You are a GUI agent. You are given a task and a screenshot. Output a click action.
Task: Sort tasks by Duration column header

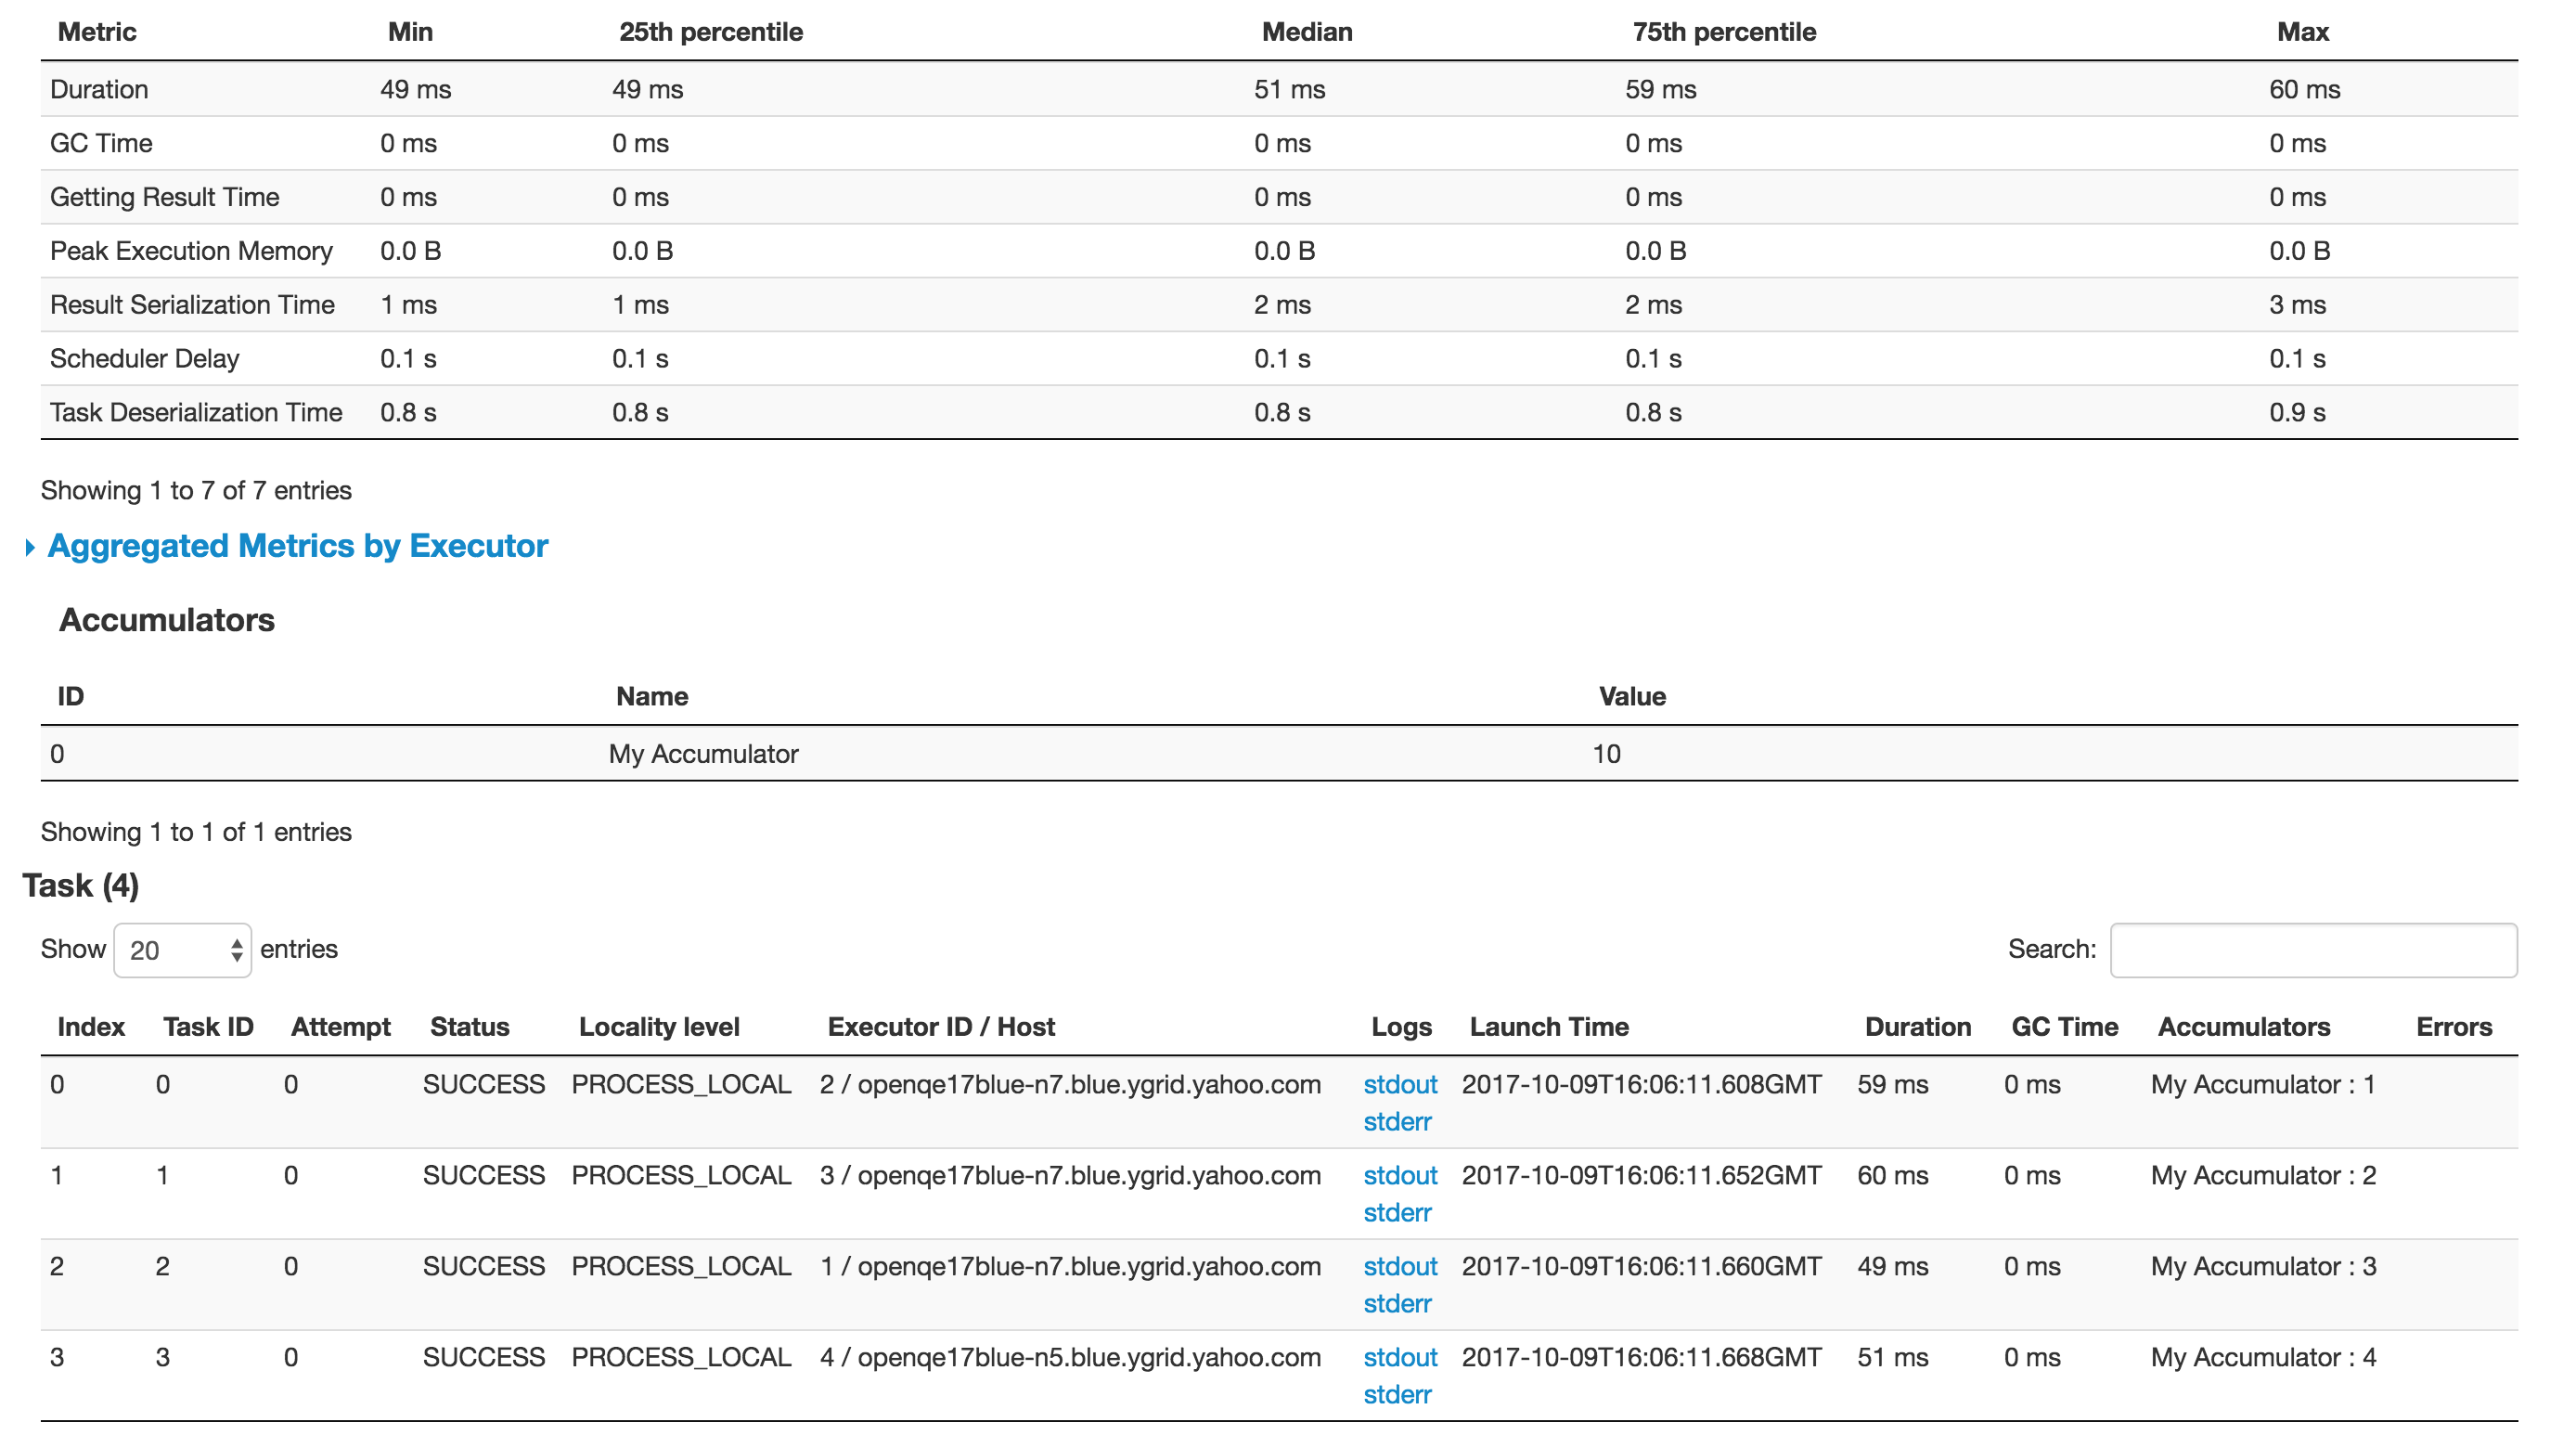click(1917, 1027)
